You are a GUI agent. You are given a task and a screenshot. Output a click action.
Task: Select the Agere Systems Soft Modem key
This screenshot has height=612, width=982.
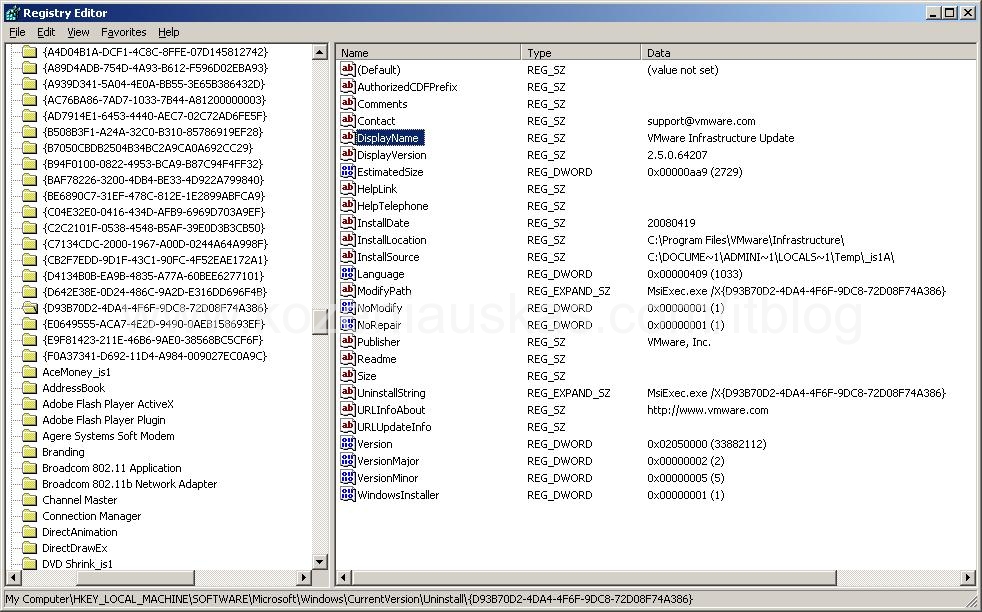point(108,436)
